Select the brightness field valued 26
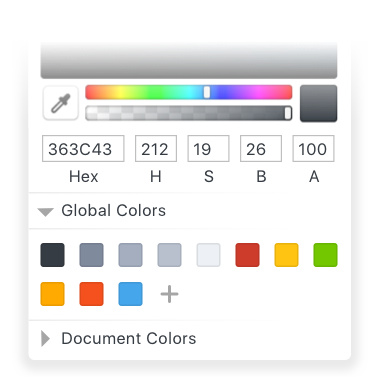This screenshot has width=381, height=389. point(261,149)
